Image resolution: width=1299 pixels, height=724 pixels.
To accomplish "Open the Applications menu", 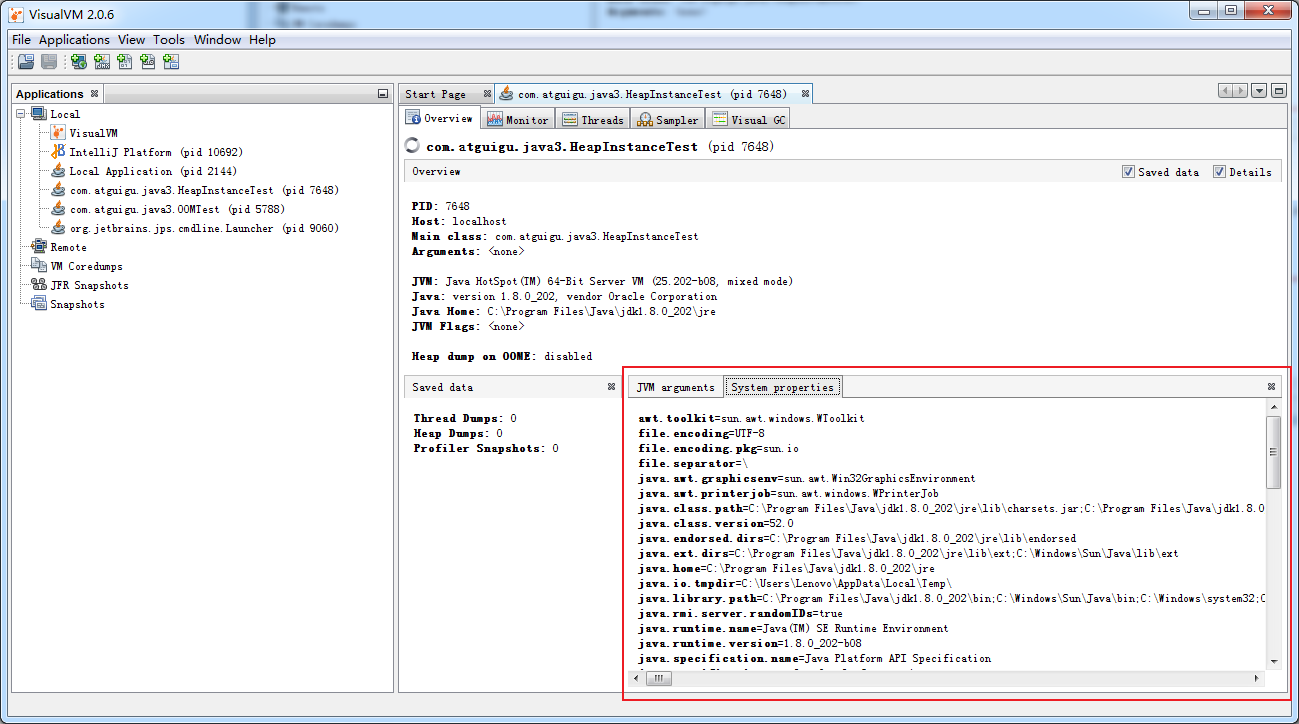I will 74,40.
